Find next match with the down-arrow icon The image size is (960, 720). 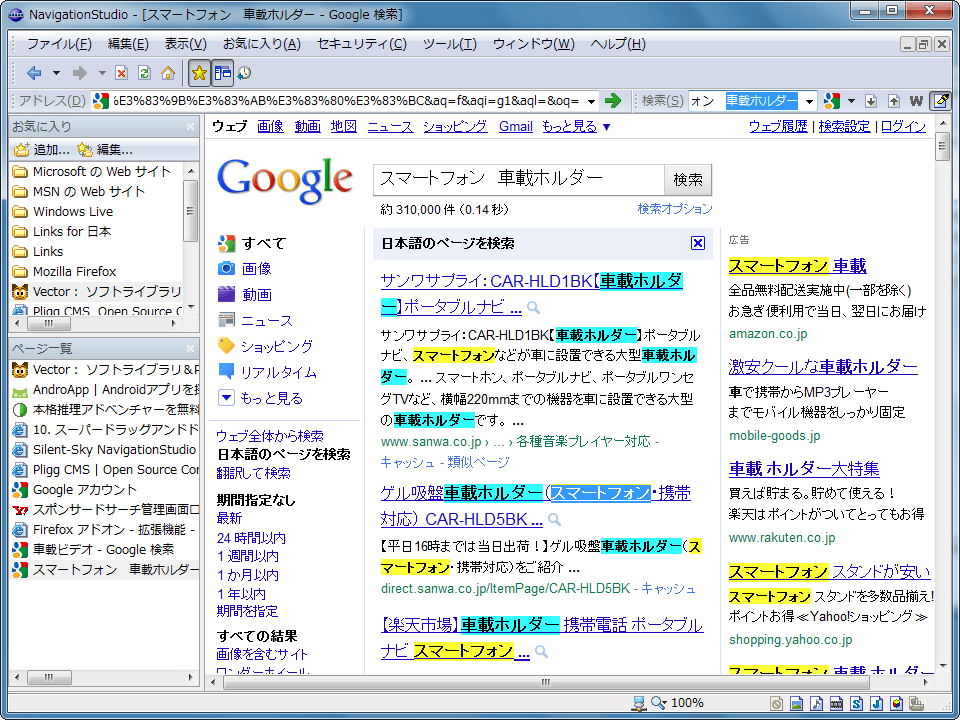point(871,101)
